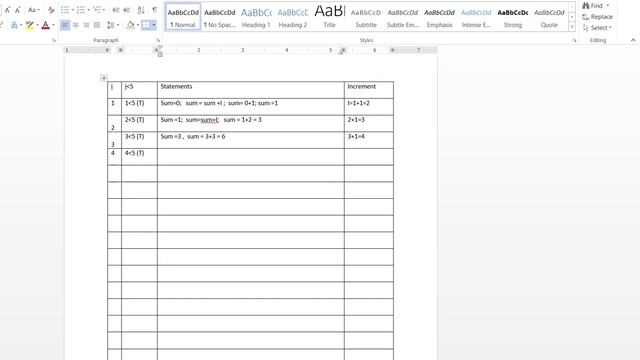This screenshot has width=640, height=360.
Task: Apply the Quote style
Action: tap(549, 17)
